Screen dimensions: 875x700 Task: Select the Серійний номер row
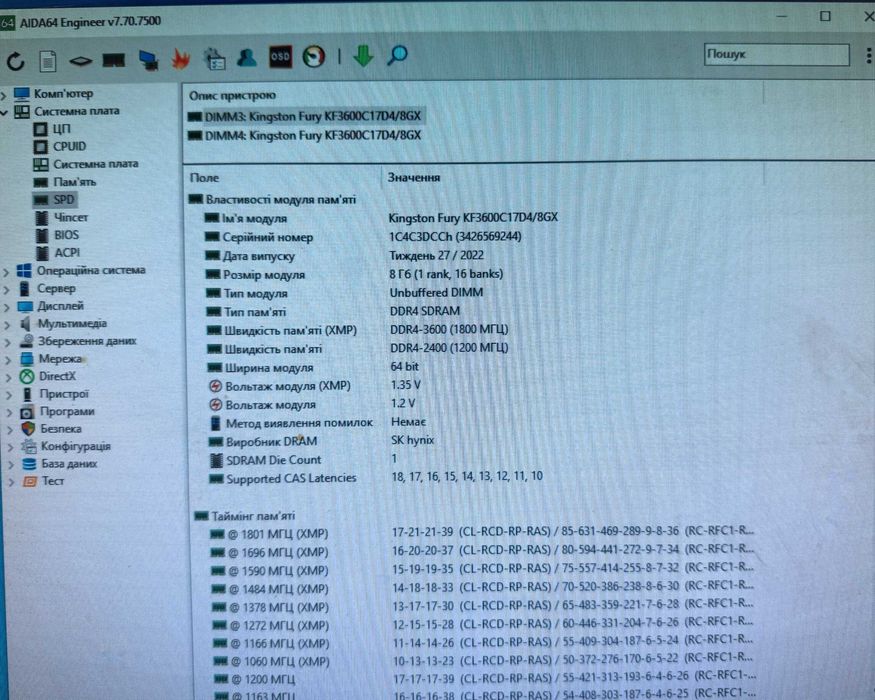tap(363, 237)
